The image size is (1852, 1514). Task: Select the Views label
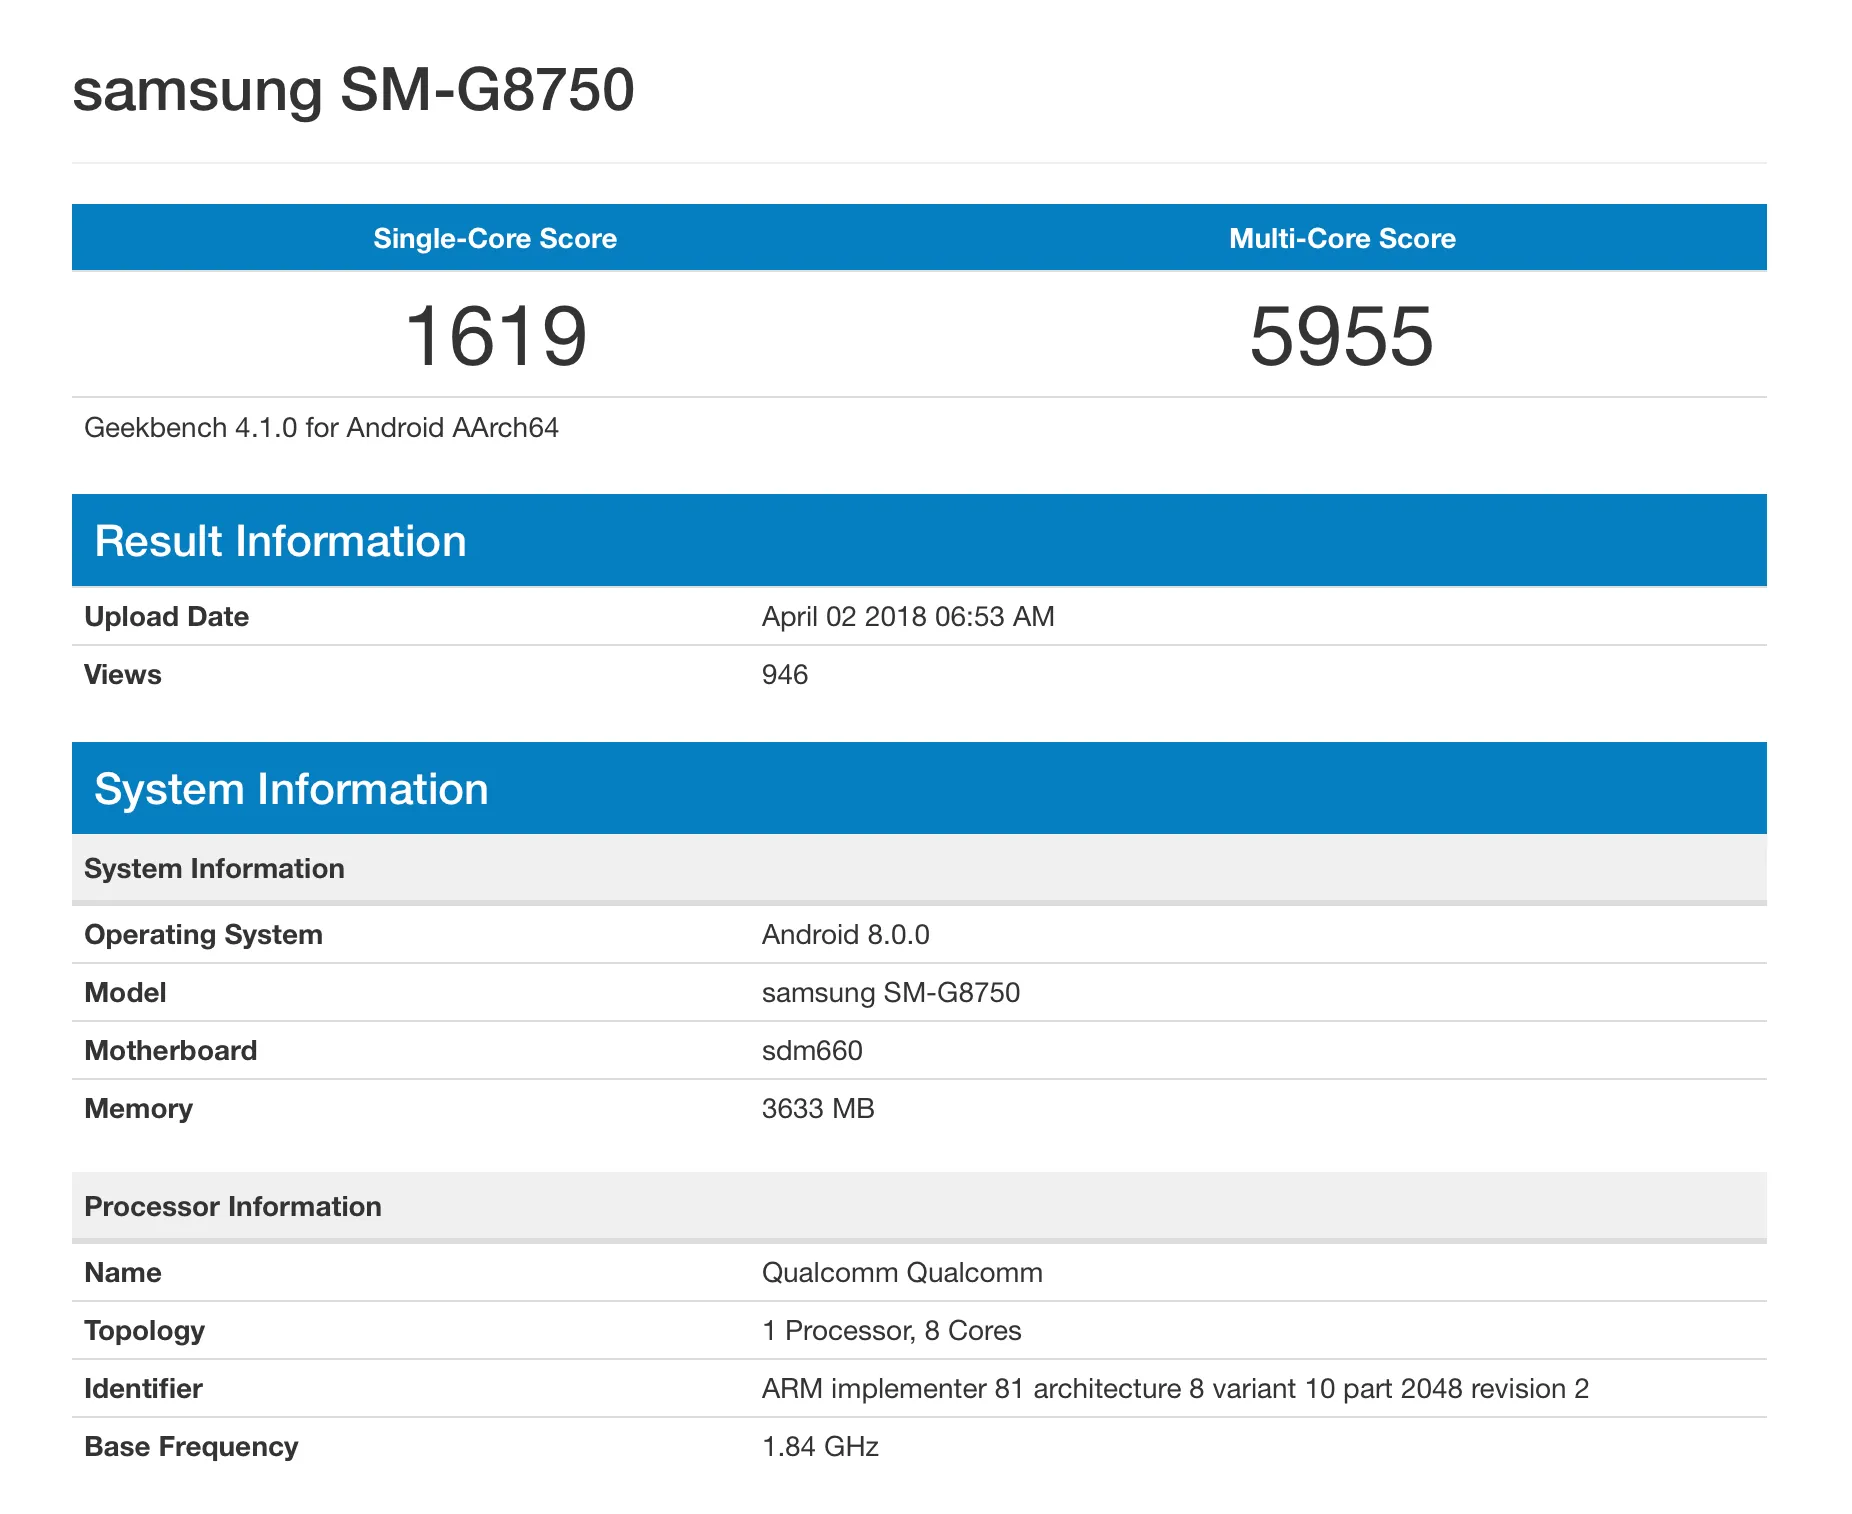click(x=122, y=674)
